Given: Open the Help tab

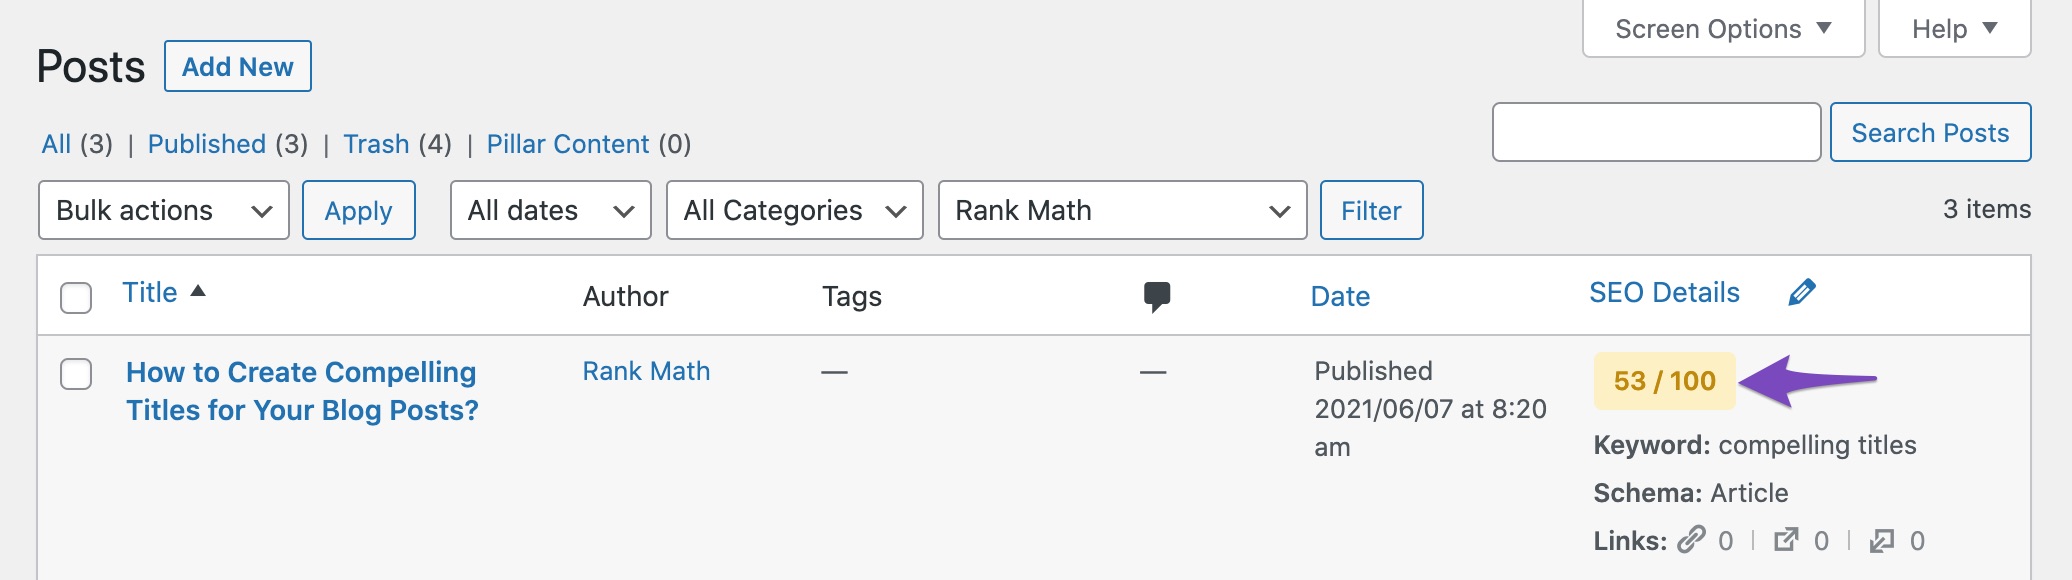Looking at the screenshot, I should click(x=1955, y=29).
